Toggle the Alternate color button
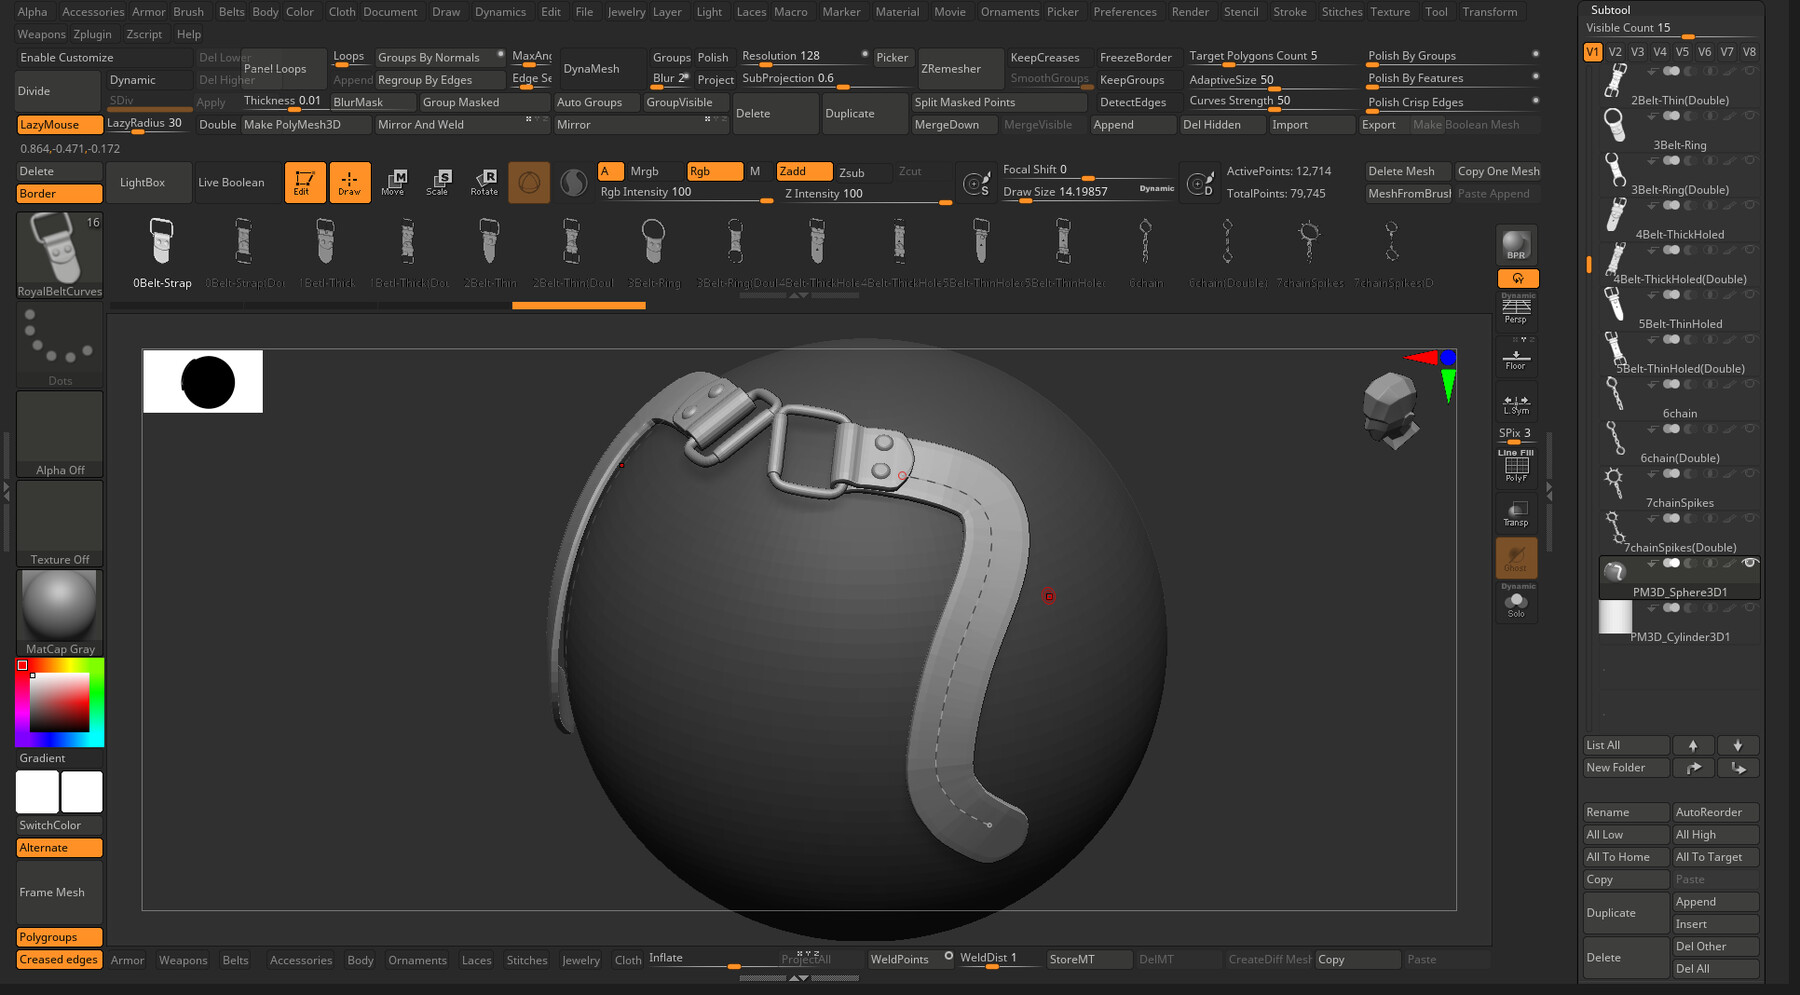Image resolution: width=1800 pixels, height=995 pixels. click(x=60, y=847)
